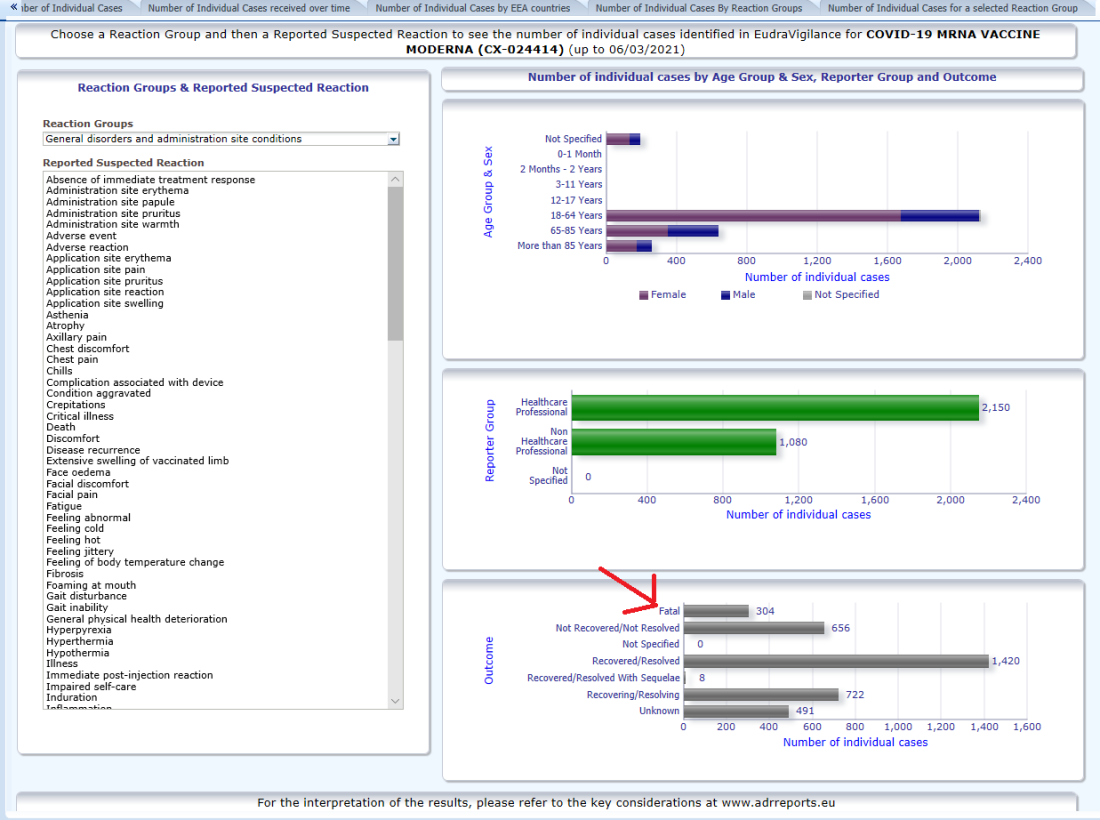The height and width of the screenshot is (820, 1100).
Task: Select Facial discomfort entry
Action: point(88,483)
